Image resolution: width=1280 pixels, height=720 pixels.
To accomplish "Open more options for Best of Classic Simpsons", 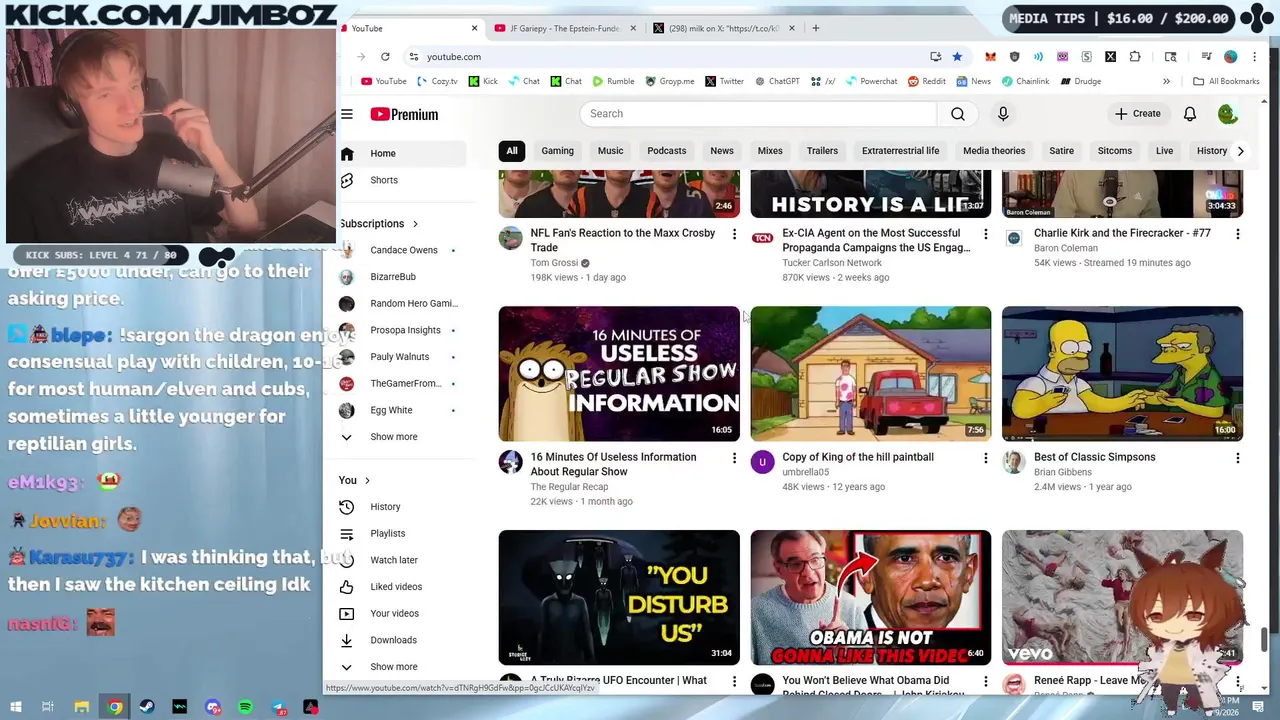I will 1238,458.
